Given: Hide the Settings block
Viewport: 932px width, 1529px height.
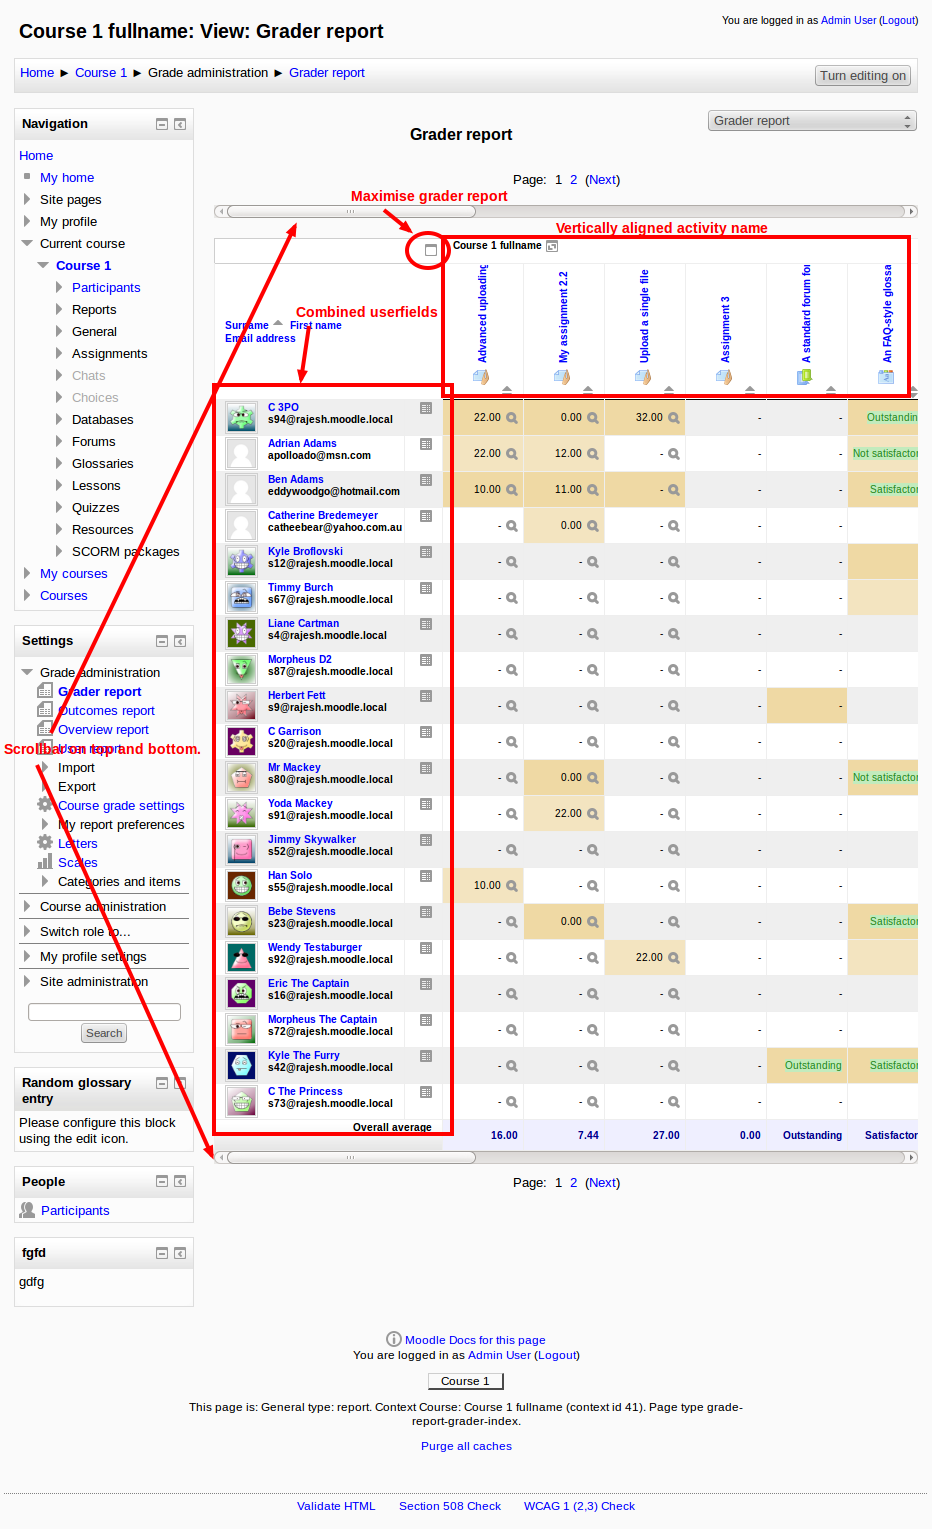Looking at the screenshot, I should point(162,641).
